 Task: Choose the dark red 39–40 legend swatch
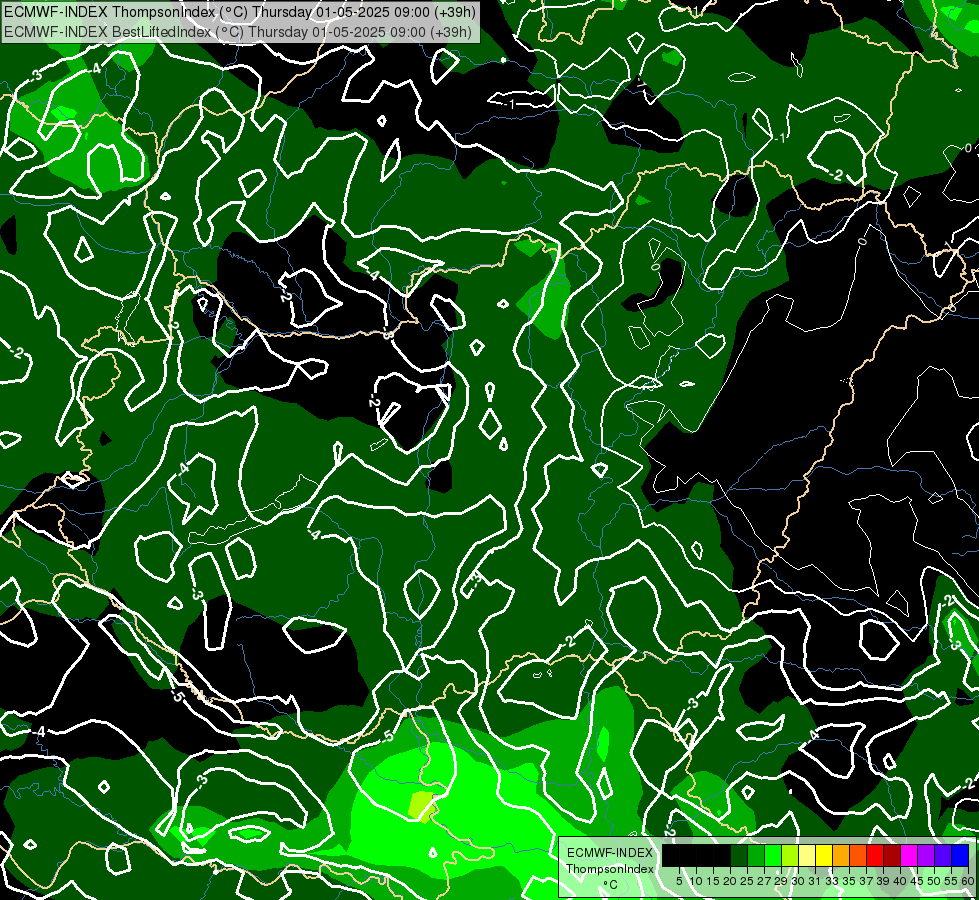pyautogui.click(x=892, y=855)
